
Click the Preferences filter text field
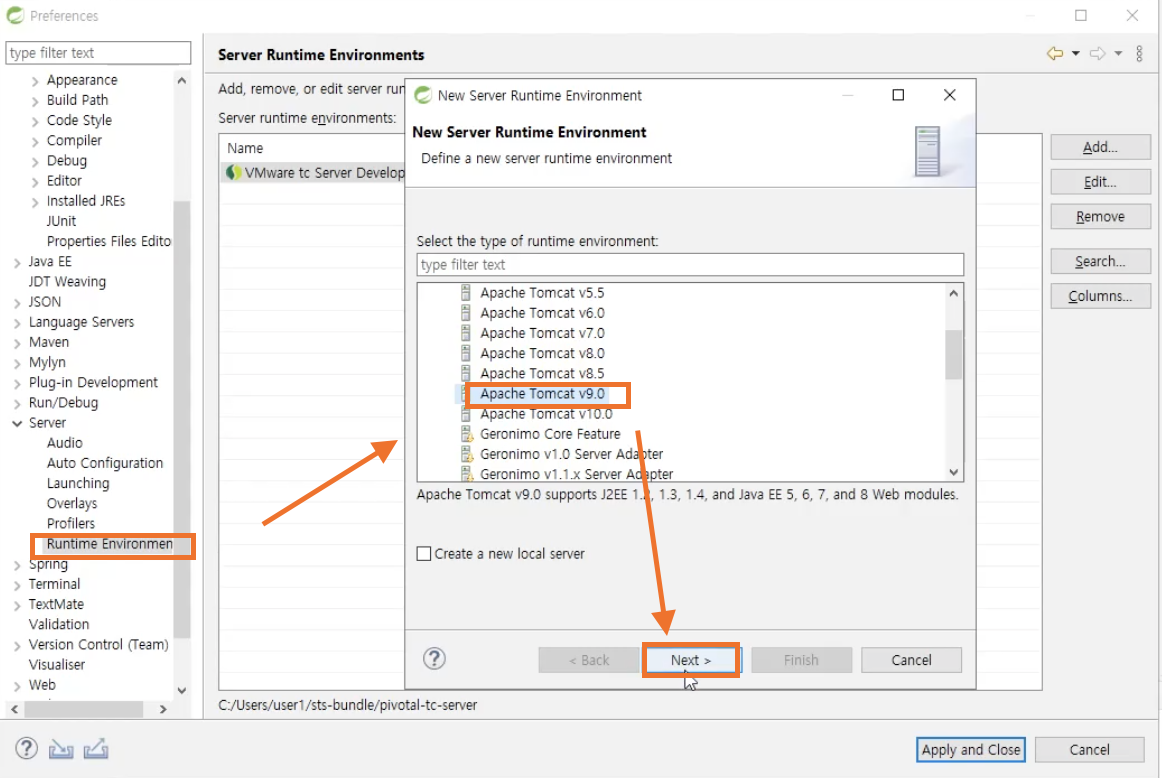click(98, 53)
